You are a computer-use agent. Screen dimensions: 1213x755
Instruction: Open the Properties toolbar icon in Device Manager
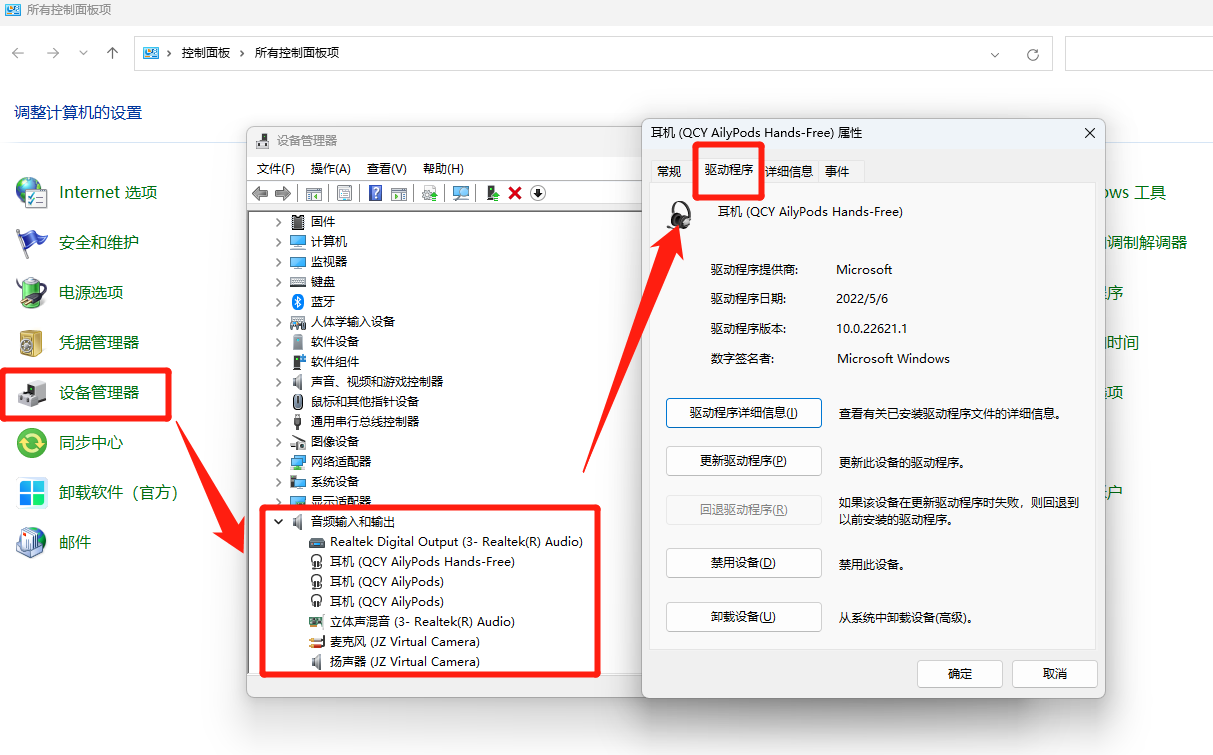pyautogui.click(x=344, y=193)
